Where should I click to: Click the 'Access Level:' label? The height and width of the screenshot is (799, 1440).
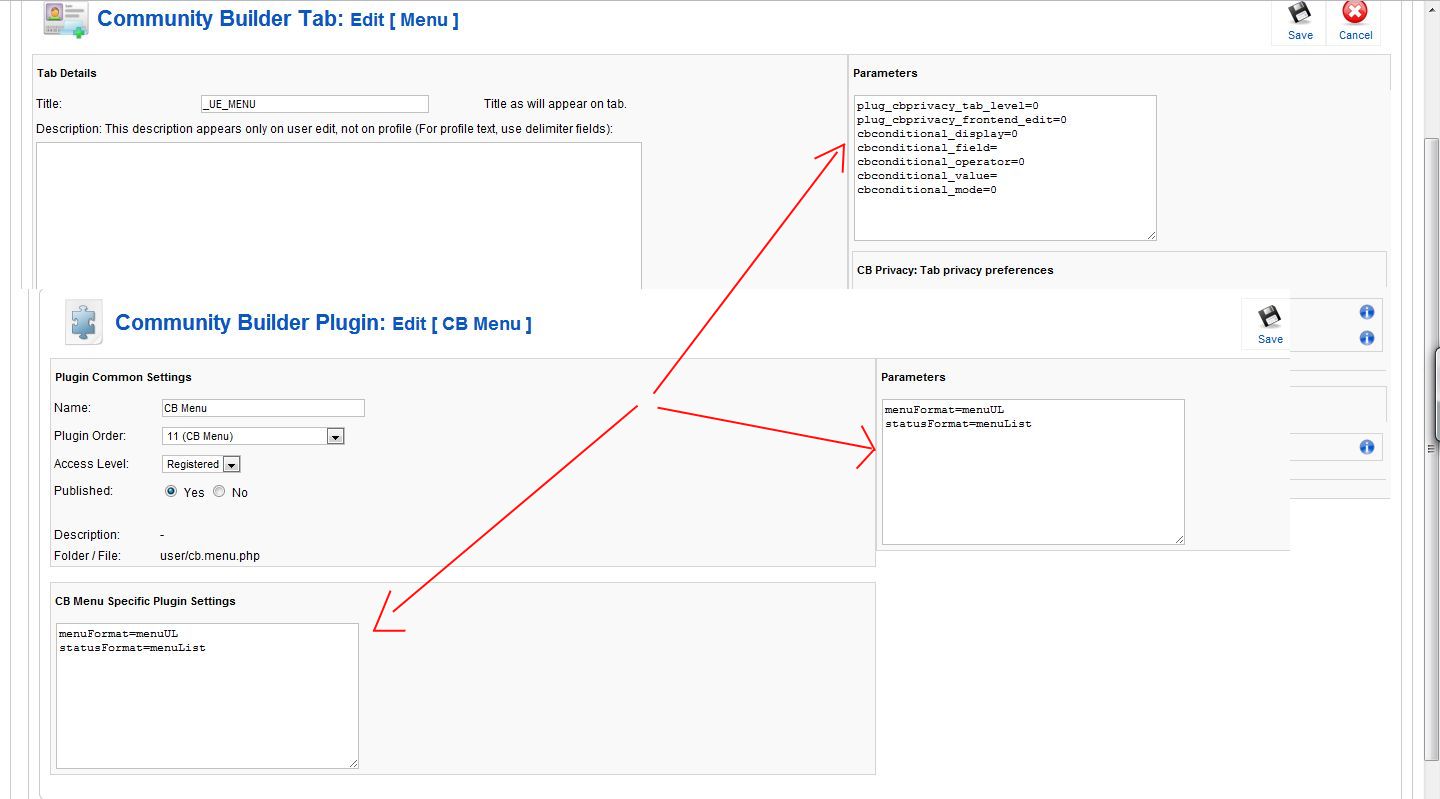point(92,464)
